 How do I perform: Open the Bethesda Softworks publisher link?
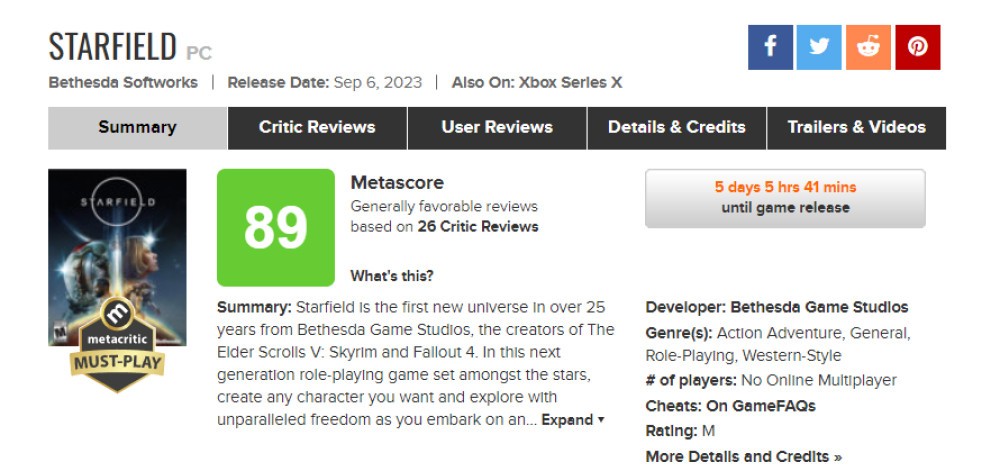tap(123, 83)
